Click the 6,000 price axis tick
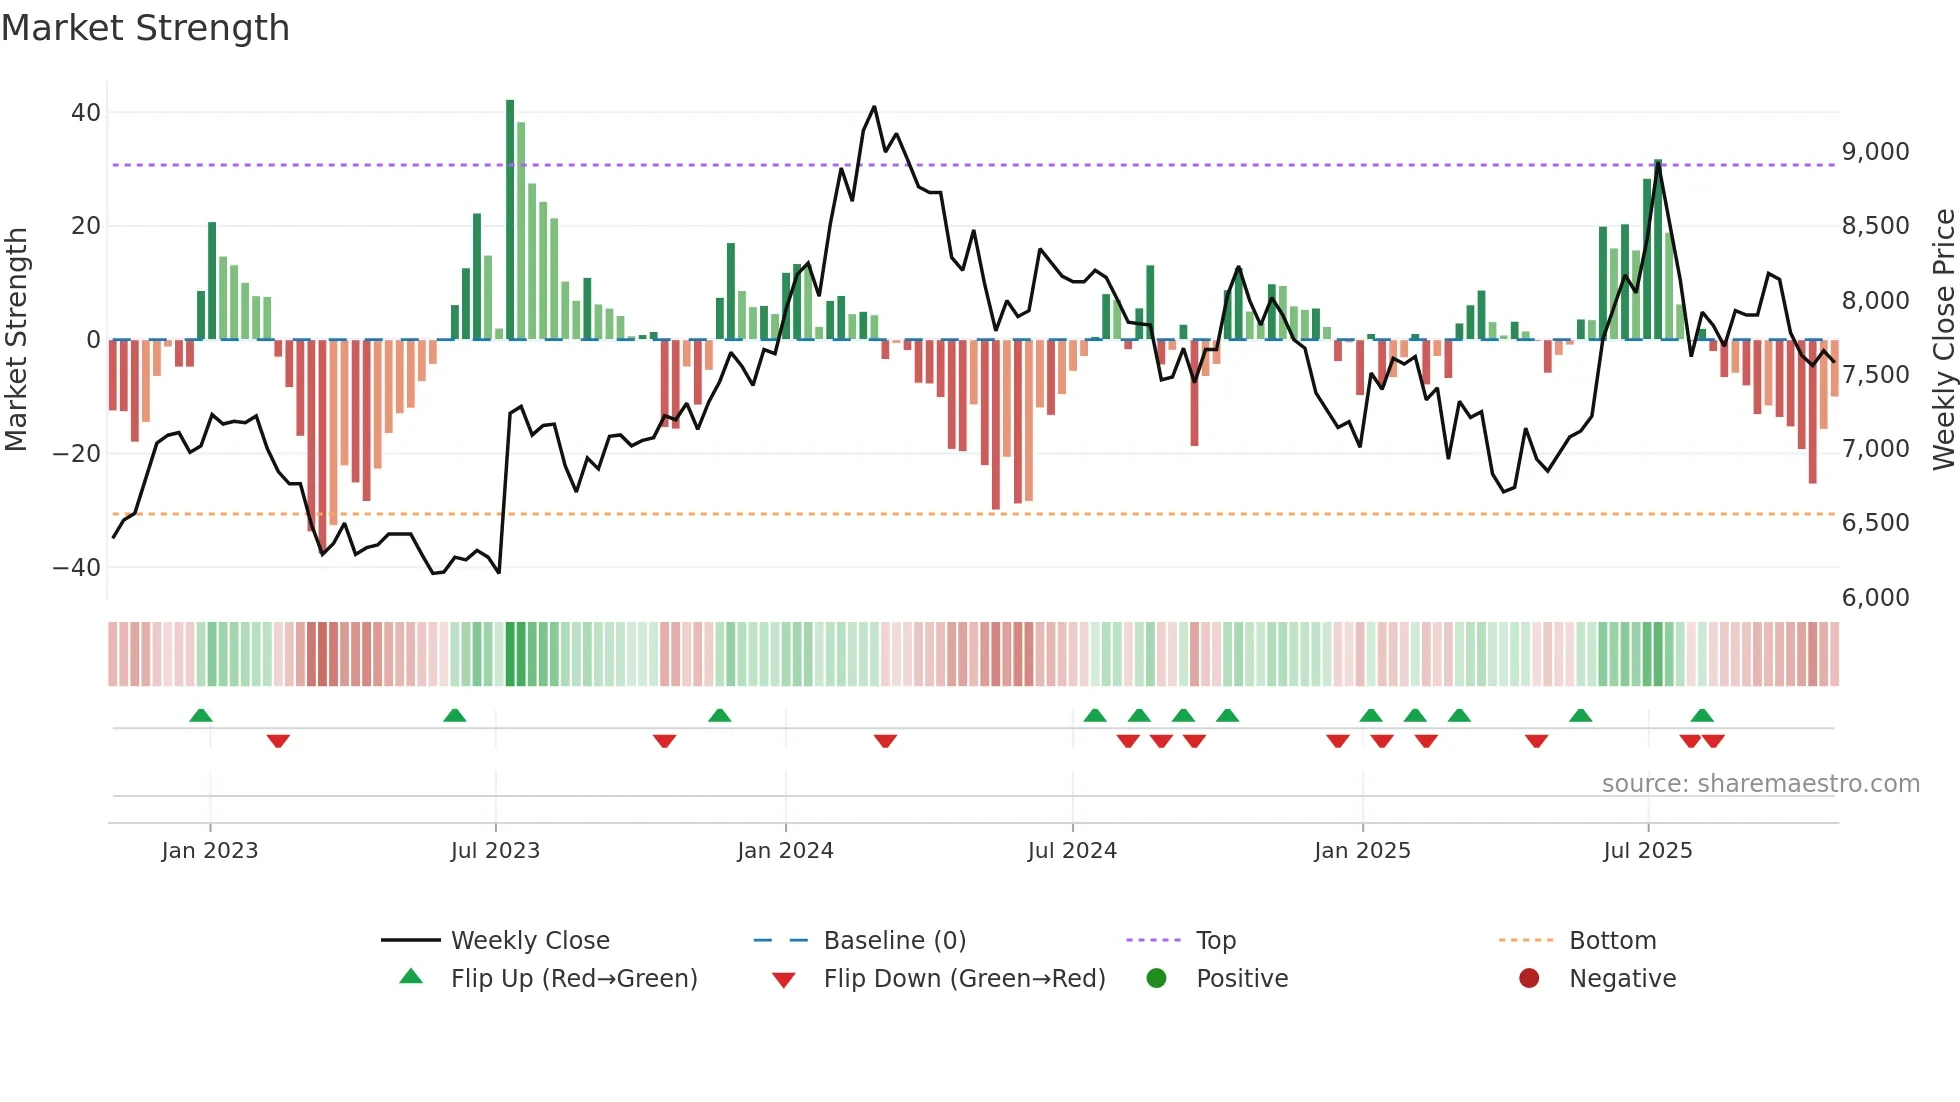 click(1876, 598)
